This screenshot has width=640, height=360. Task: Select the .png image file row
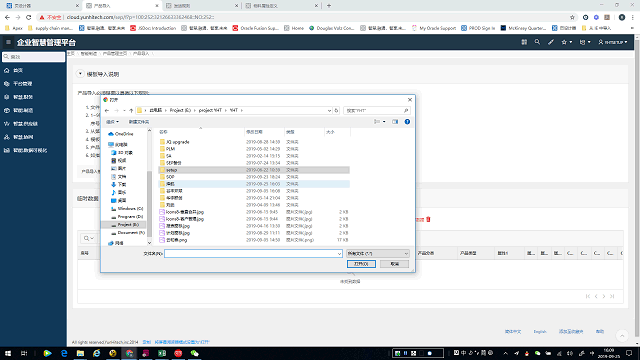click(x=253, y=240)
